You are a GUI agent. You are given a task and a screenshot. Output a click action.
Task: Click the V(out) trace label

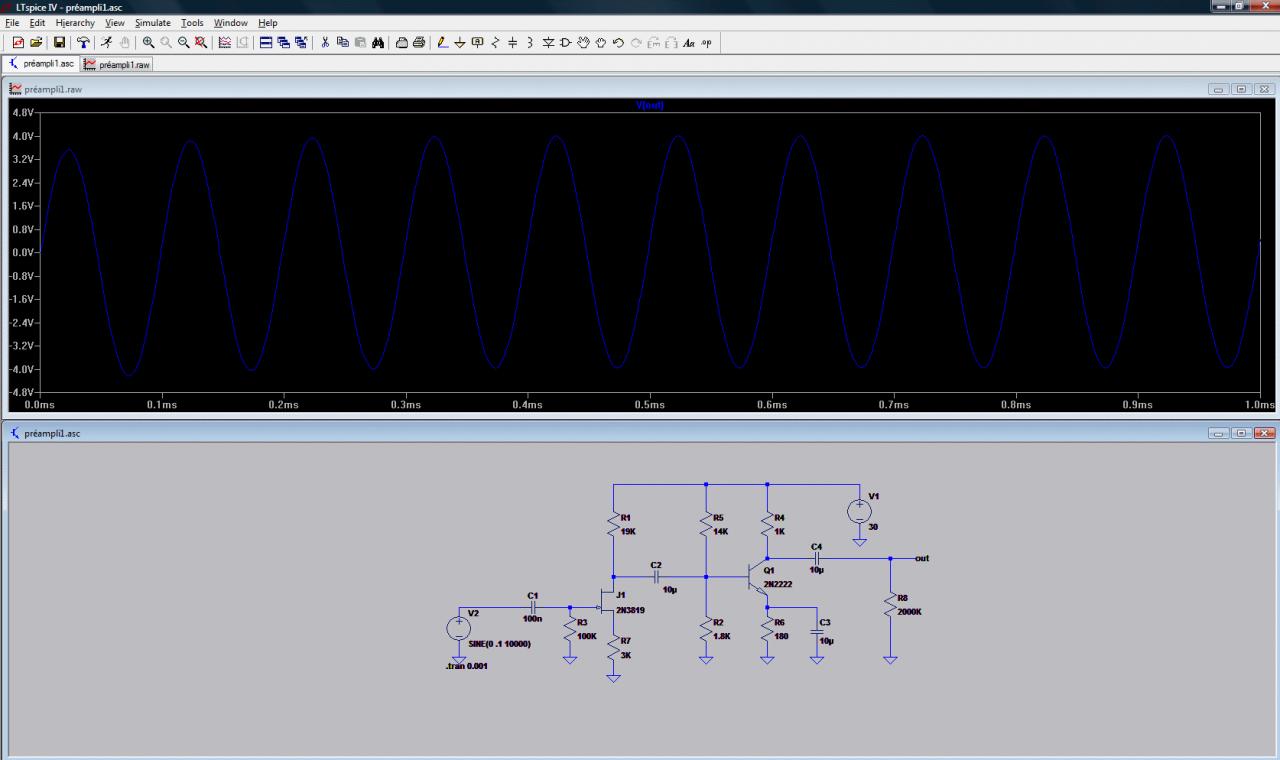tap(649, 105)
